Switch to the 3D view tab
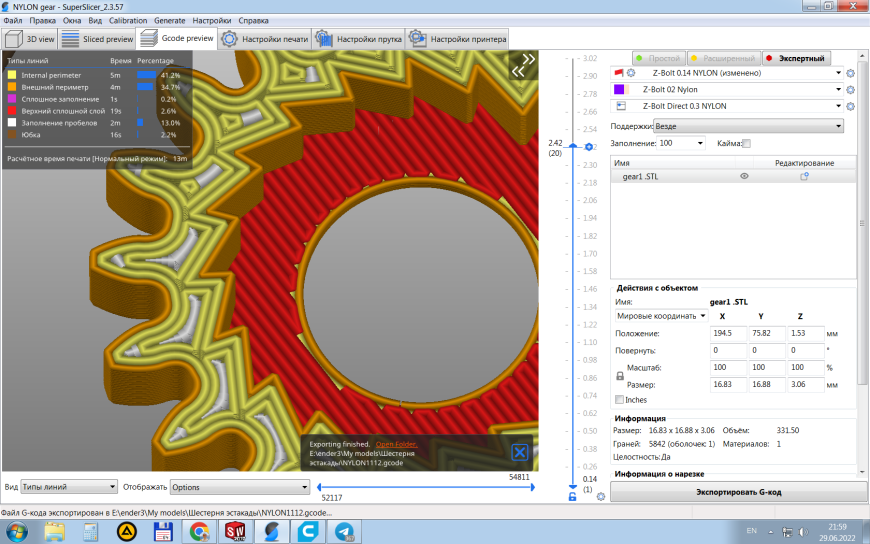The height and width of the screenshot is (544, 870). (30, 39)
